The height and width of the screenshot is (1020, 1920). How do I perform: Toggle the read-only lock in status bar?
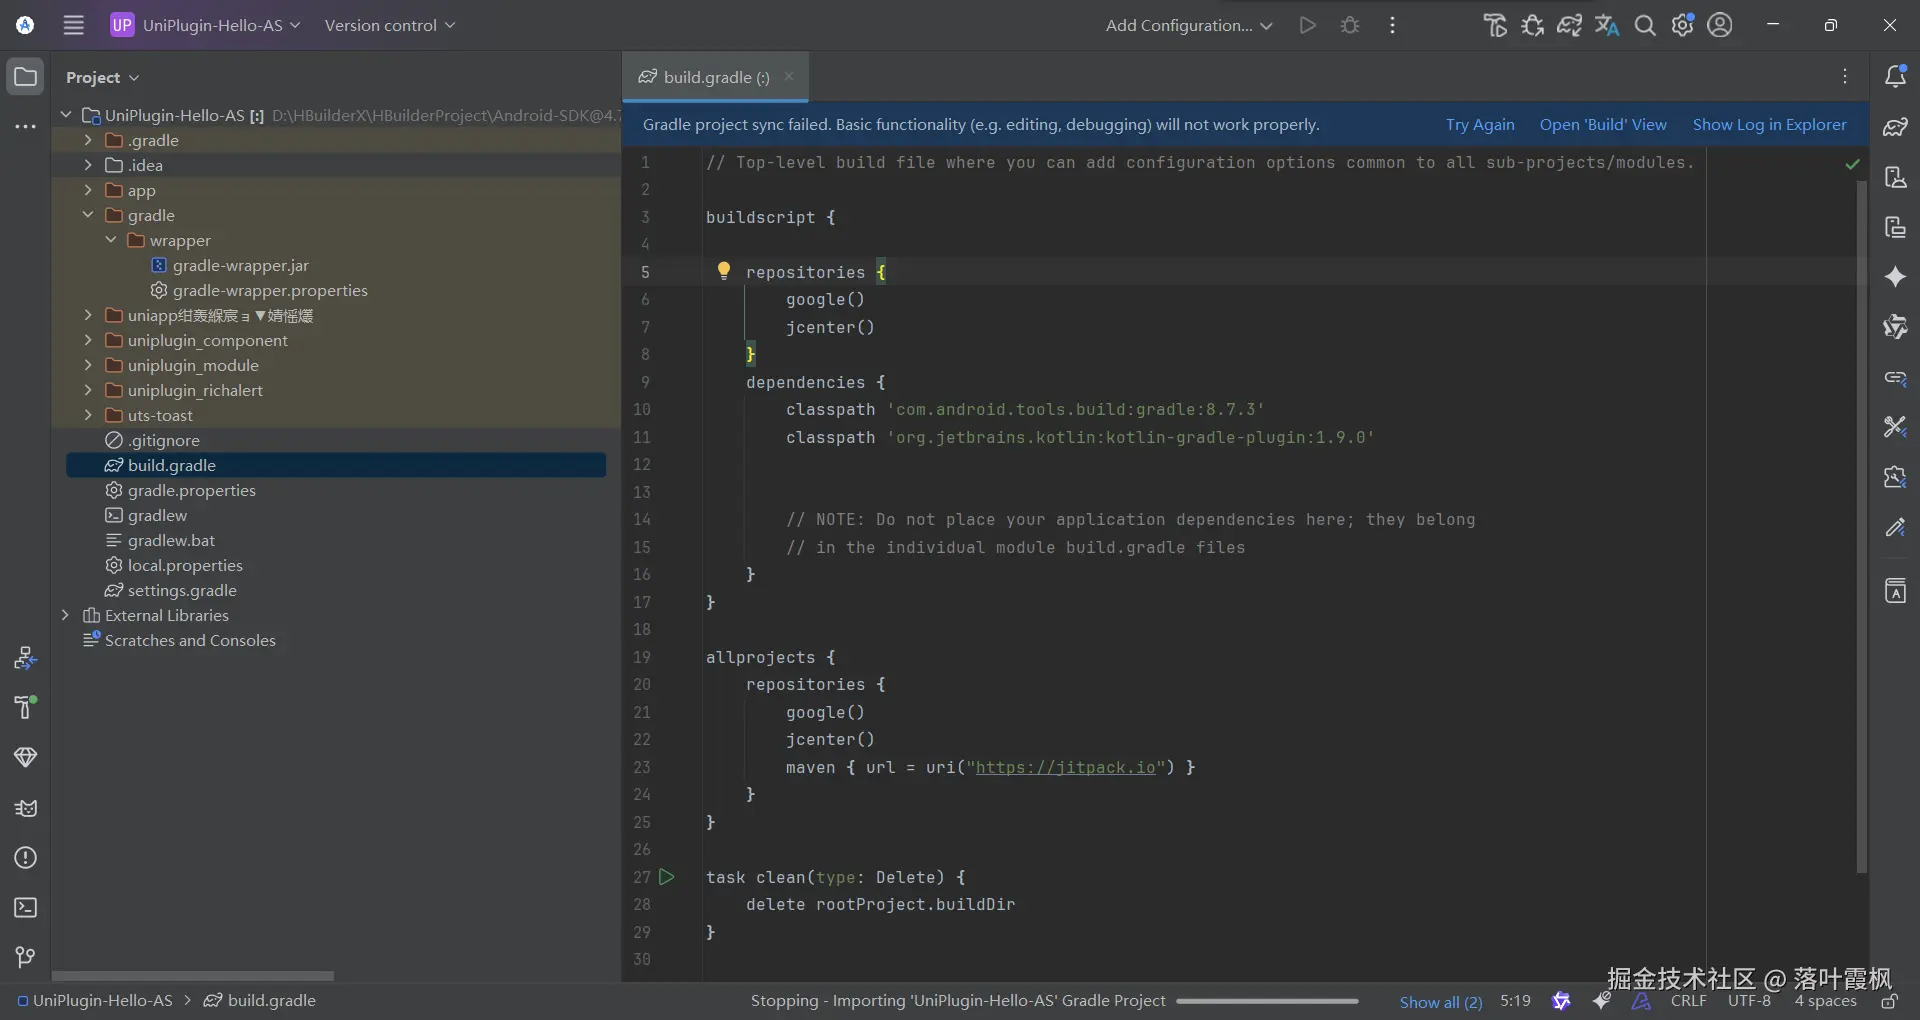[1889, 1001]
